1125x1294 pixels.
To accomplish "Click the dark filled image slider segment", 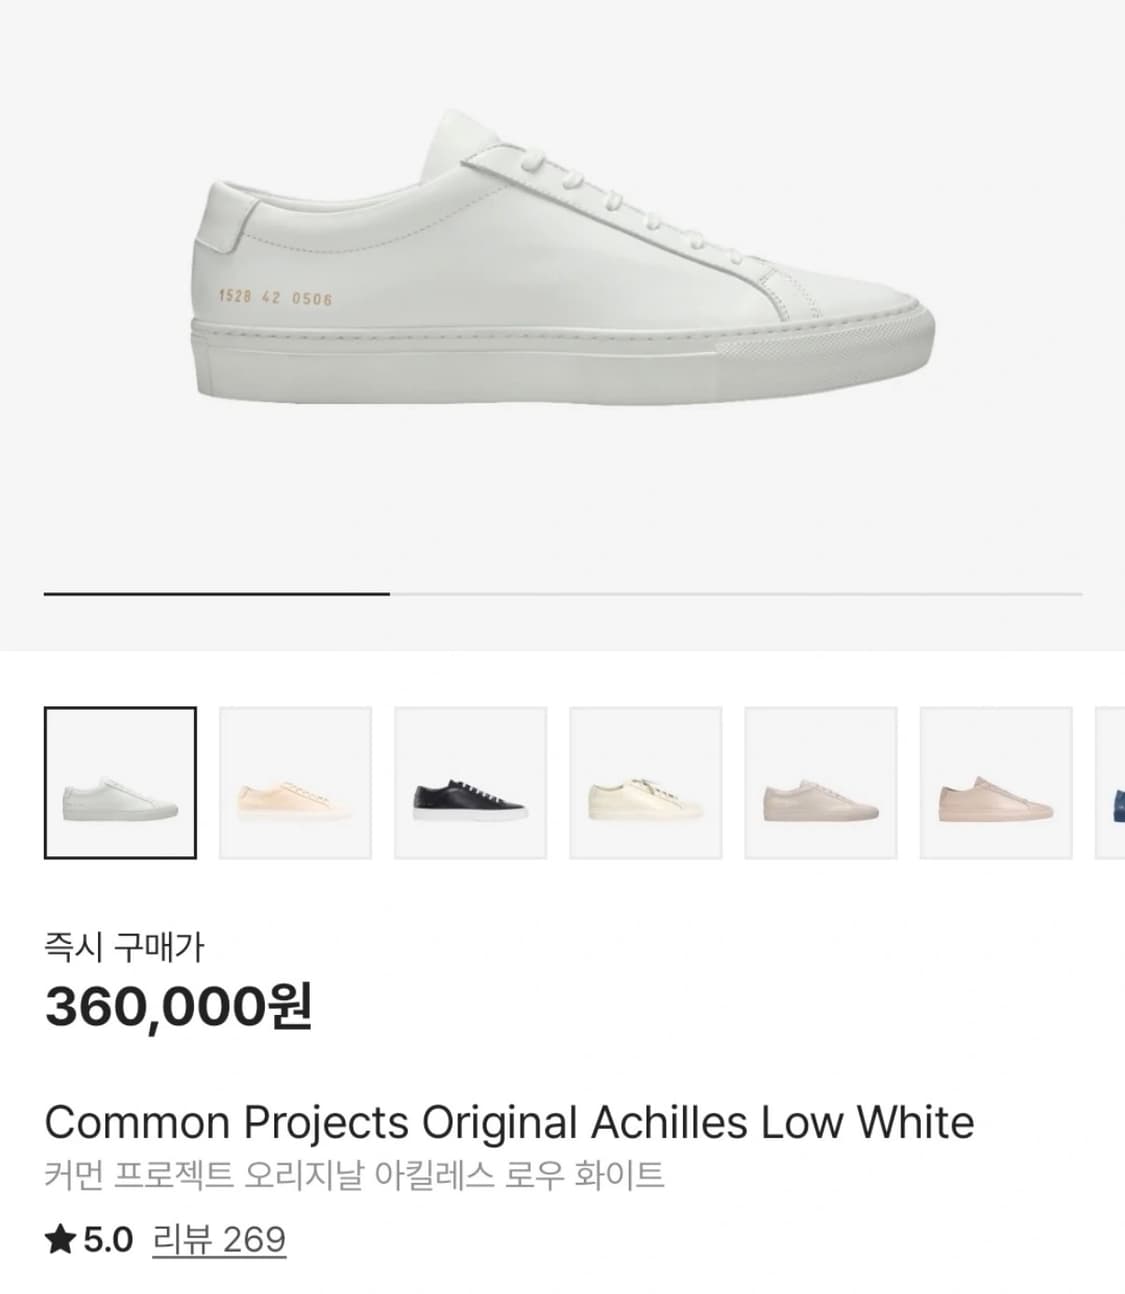I will click(216, 594).
